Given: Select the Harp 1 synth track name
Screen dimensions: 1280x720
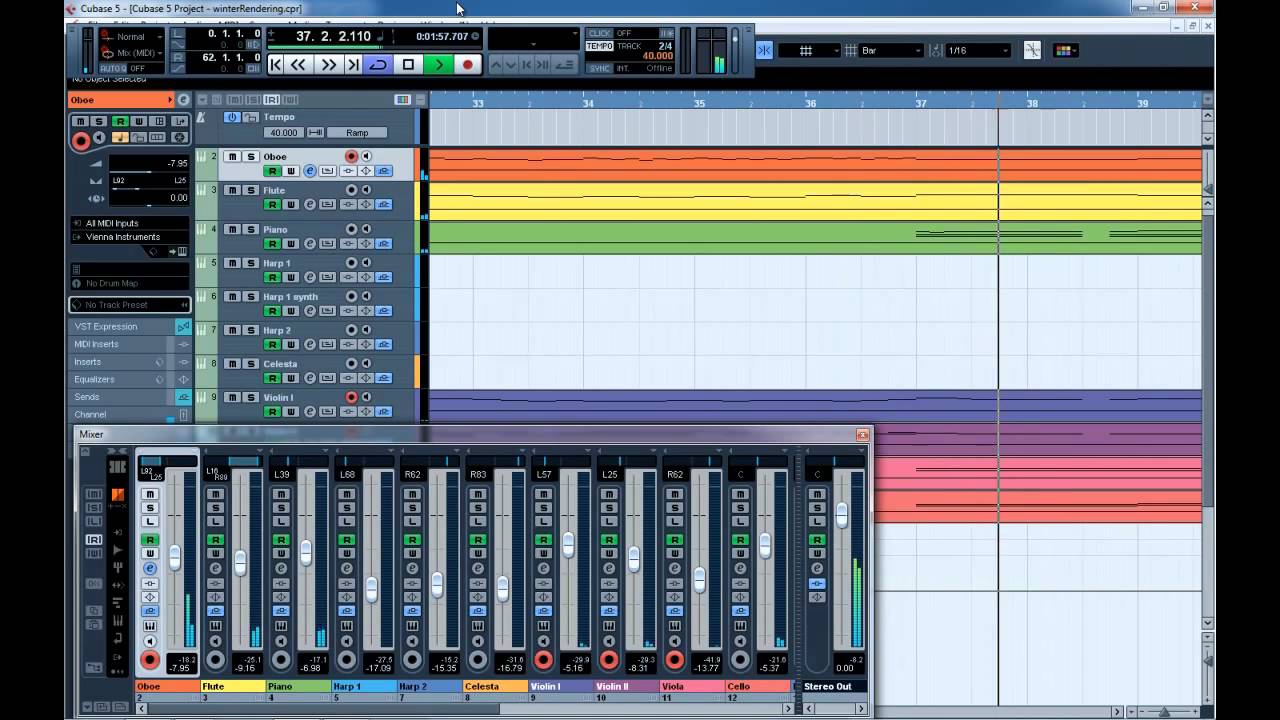Looking at the screenshot, I should (290, 297).
